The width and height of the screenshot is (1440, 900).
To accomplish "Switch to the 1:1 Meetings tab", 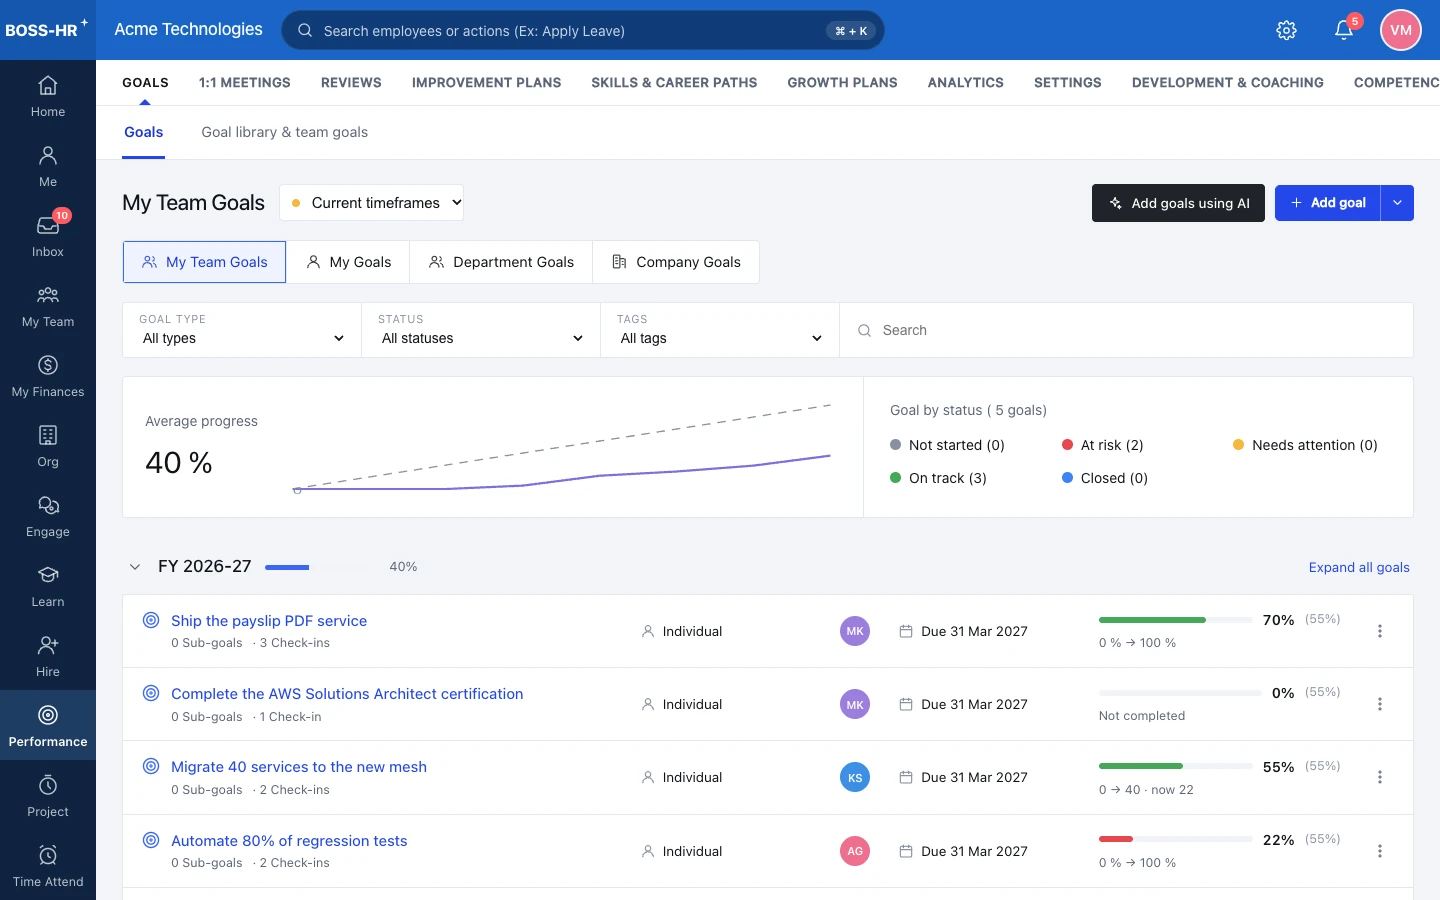I will (x=245, y=83).
